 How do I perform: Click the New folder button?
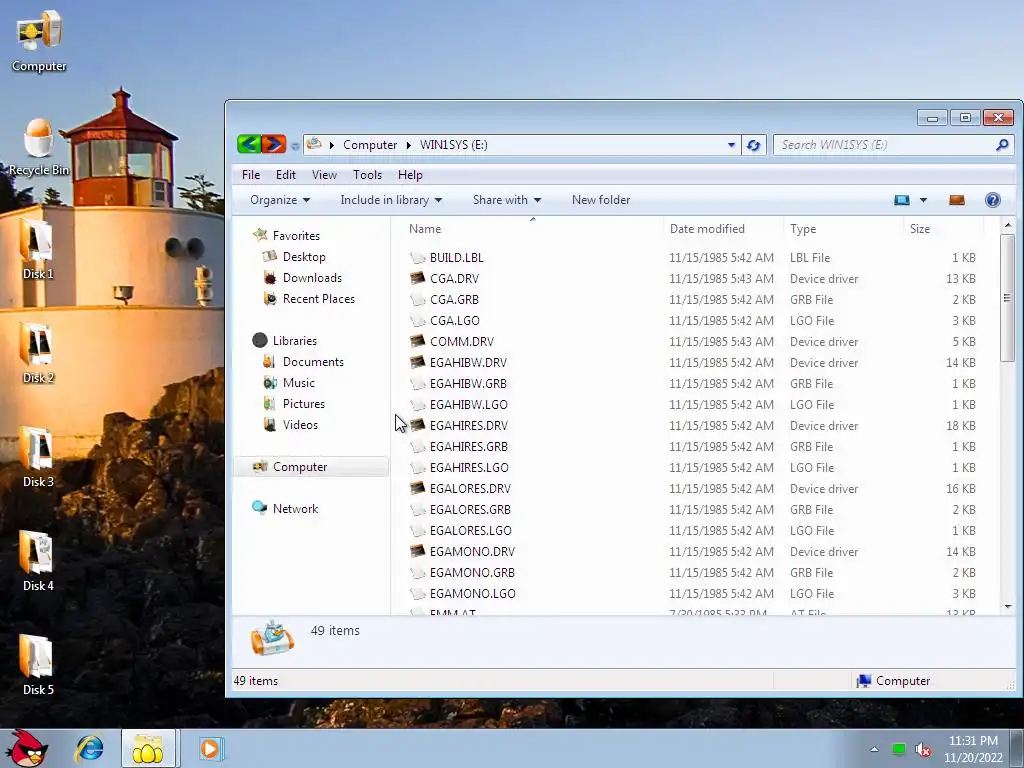601,200
